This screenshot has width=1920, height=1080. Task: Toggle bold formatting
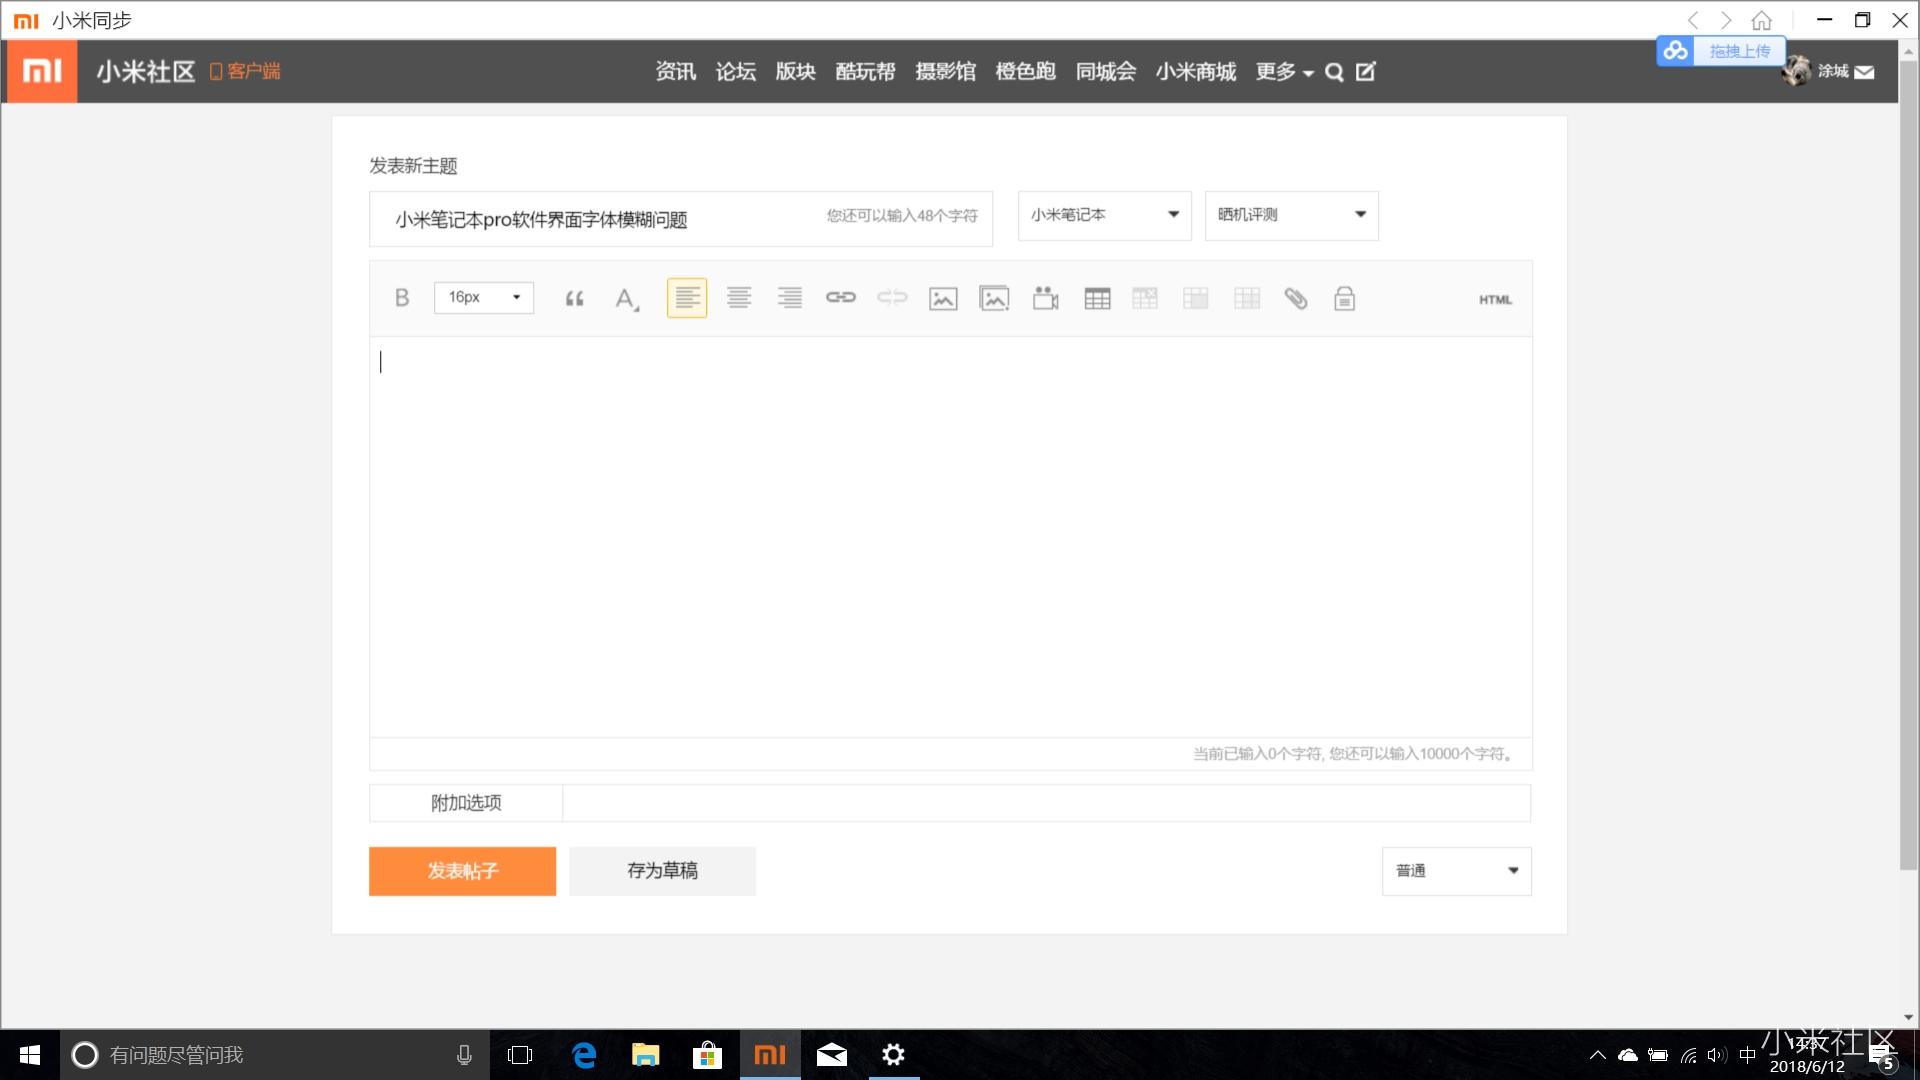402,297
